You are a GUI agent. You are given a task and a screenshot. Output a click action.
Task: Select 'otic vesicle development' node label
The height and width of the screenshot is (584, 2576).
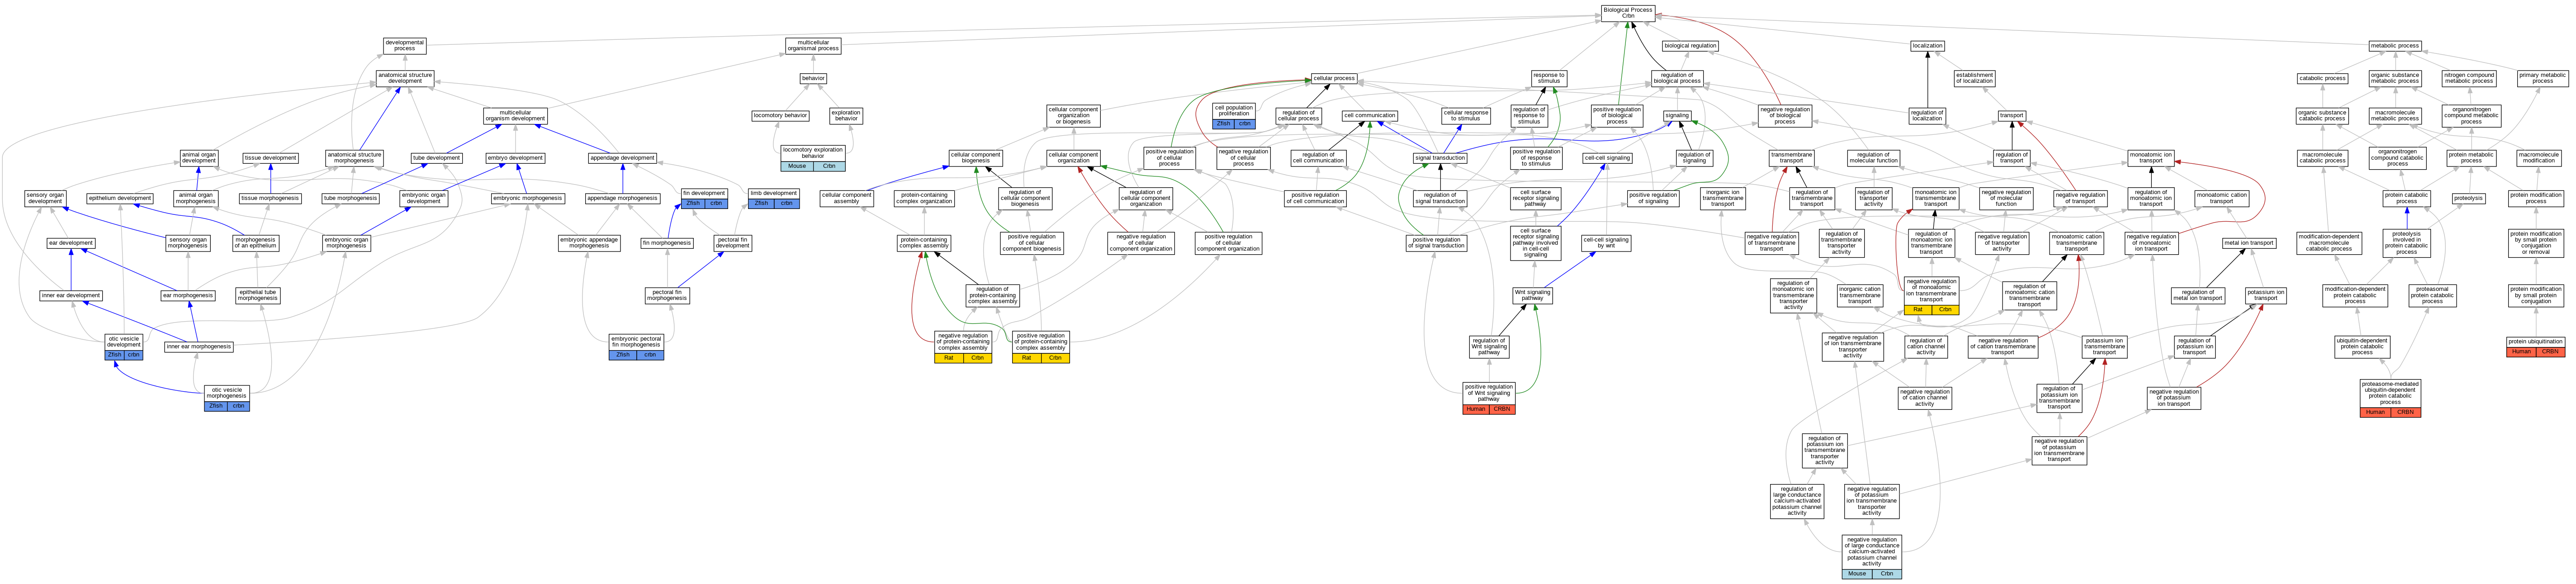(x=124, y=342)
